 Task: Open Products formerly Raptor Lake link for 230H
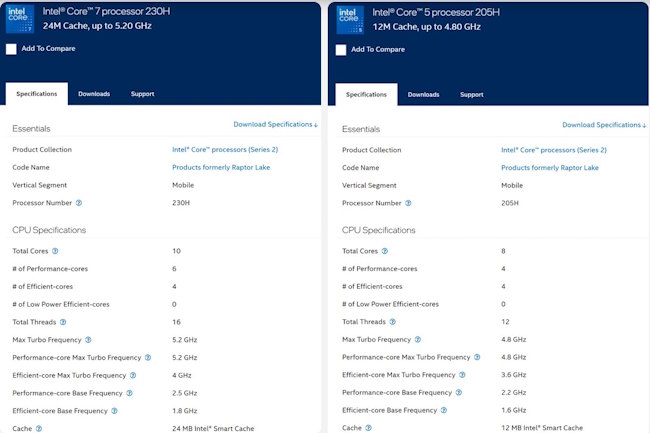pos(221,167)
